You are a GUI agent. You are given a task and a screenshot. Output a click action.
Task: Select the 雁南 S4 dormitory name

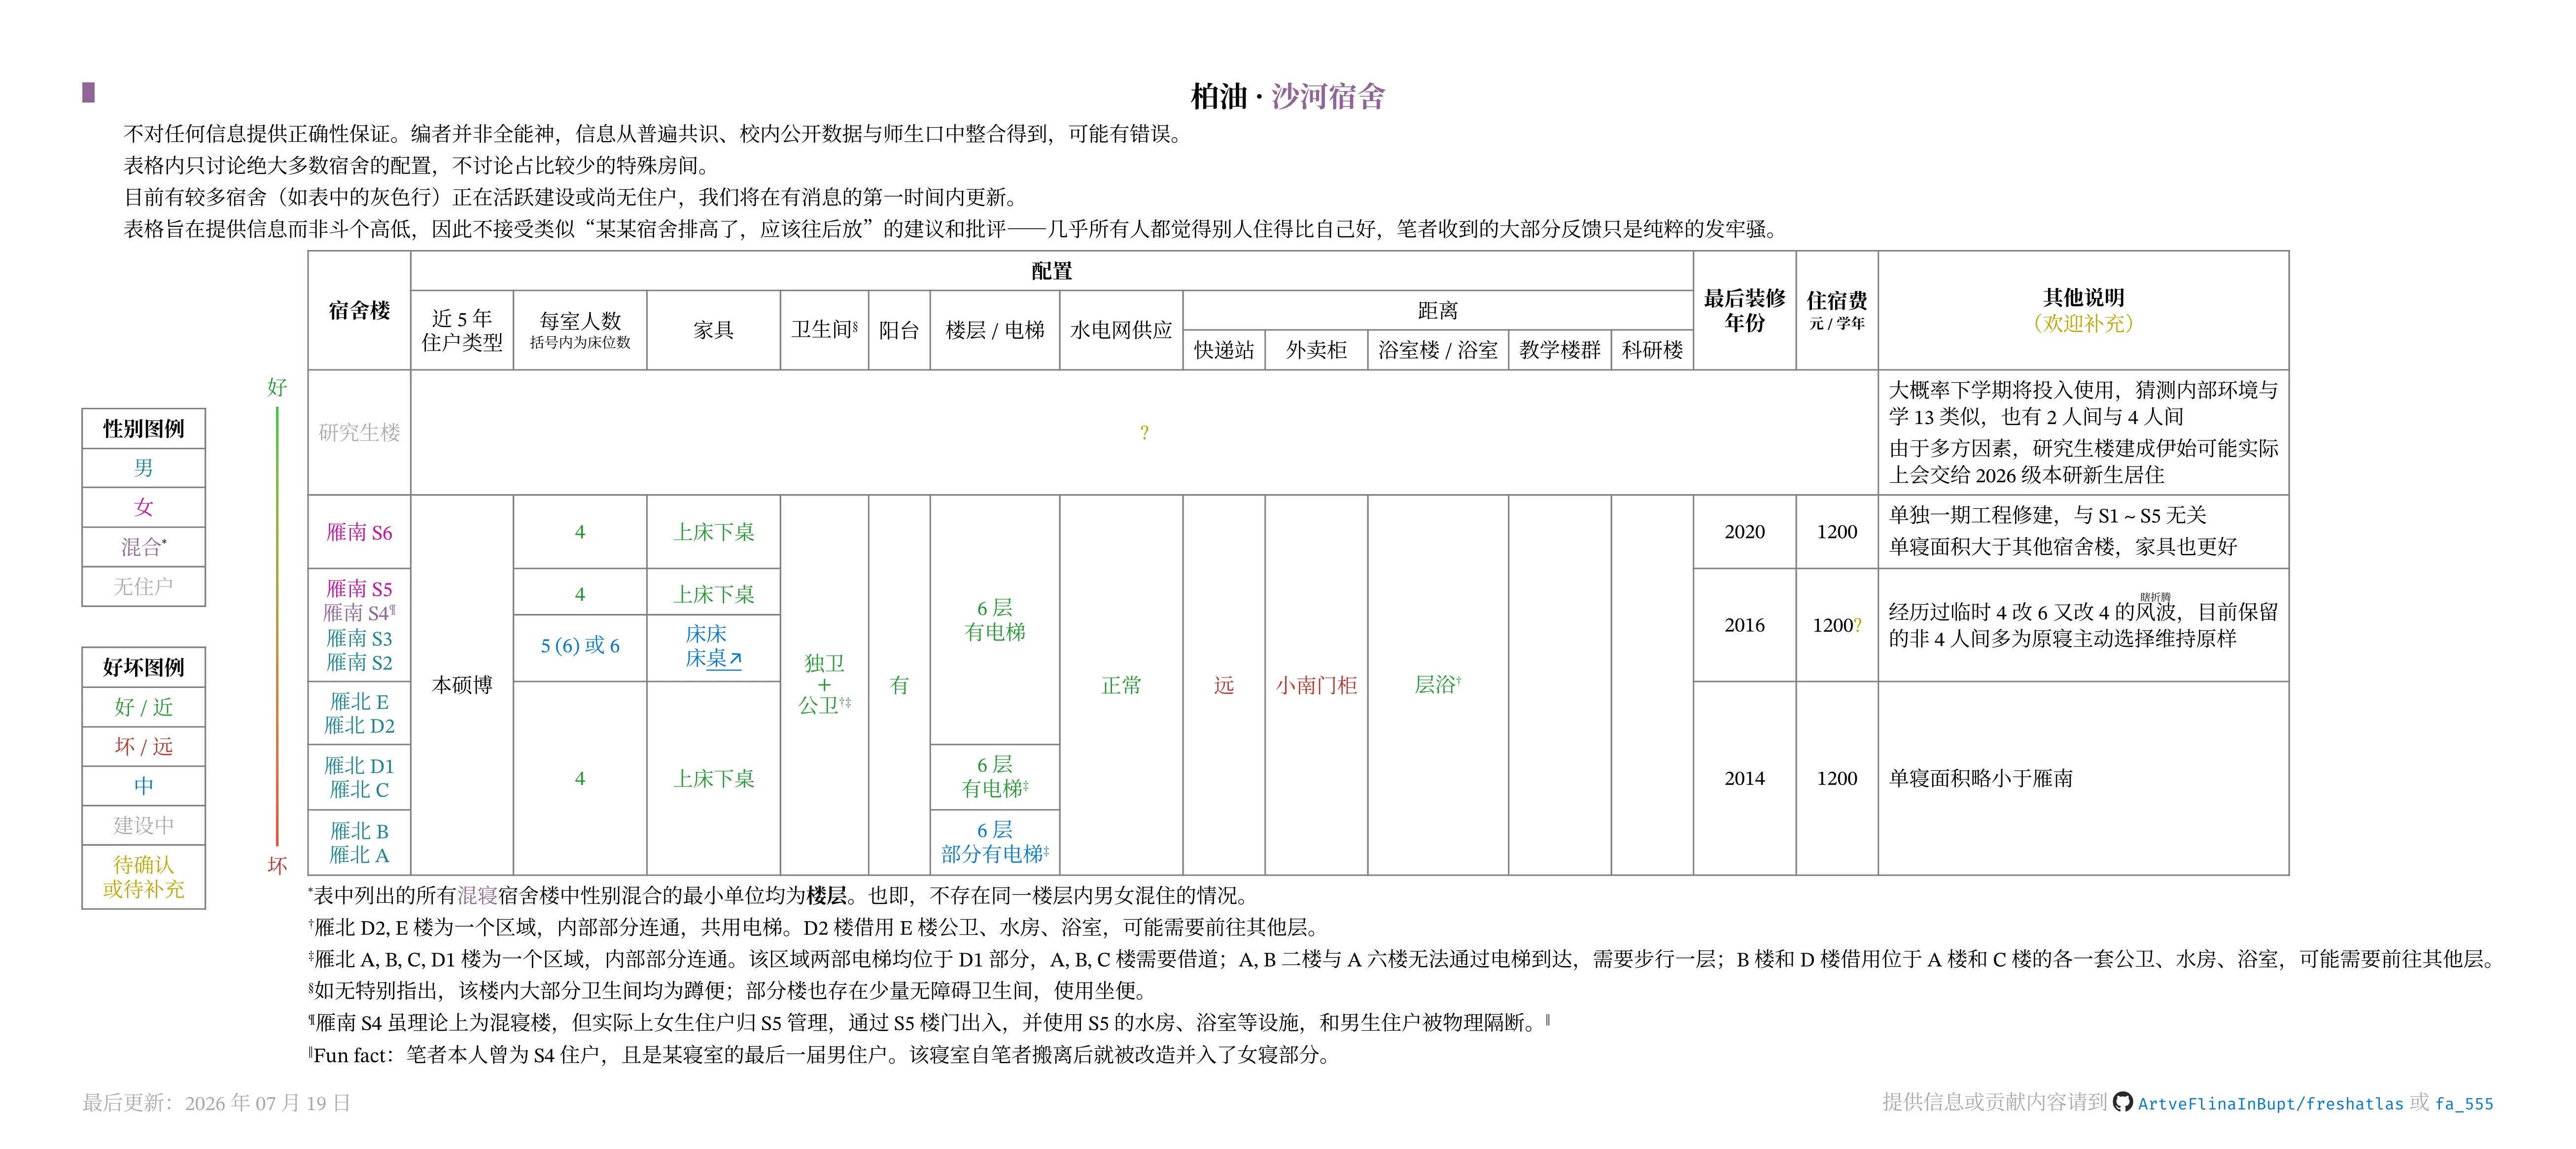tap(359, 613)
